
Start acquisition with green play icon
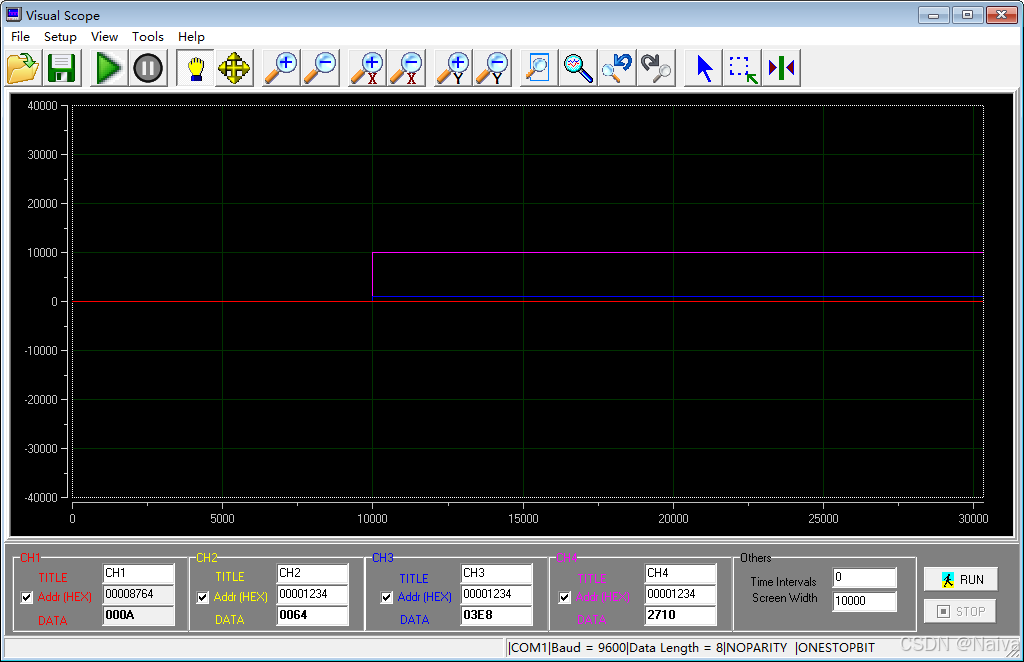[108, 68]
